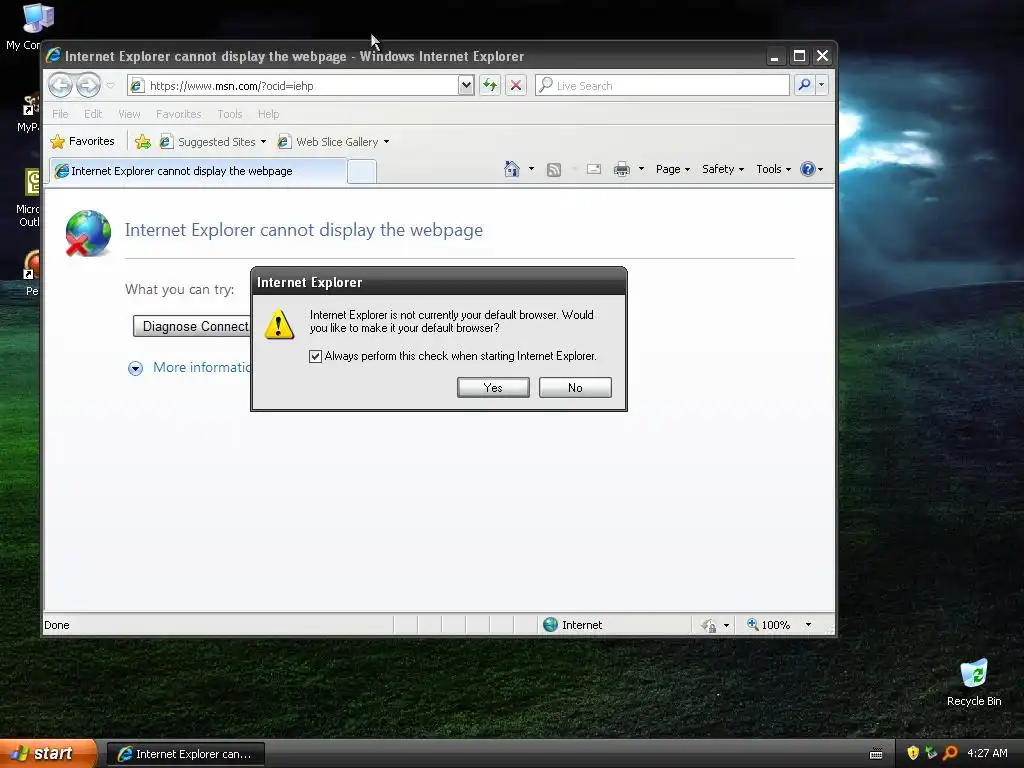This screenshot has width=1024, height=768.
Task: Click the More information link text
Action: pyautogui.click(x=202, y=367)
